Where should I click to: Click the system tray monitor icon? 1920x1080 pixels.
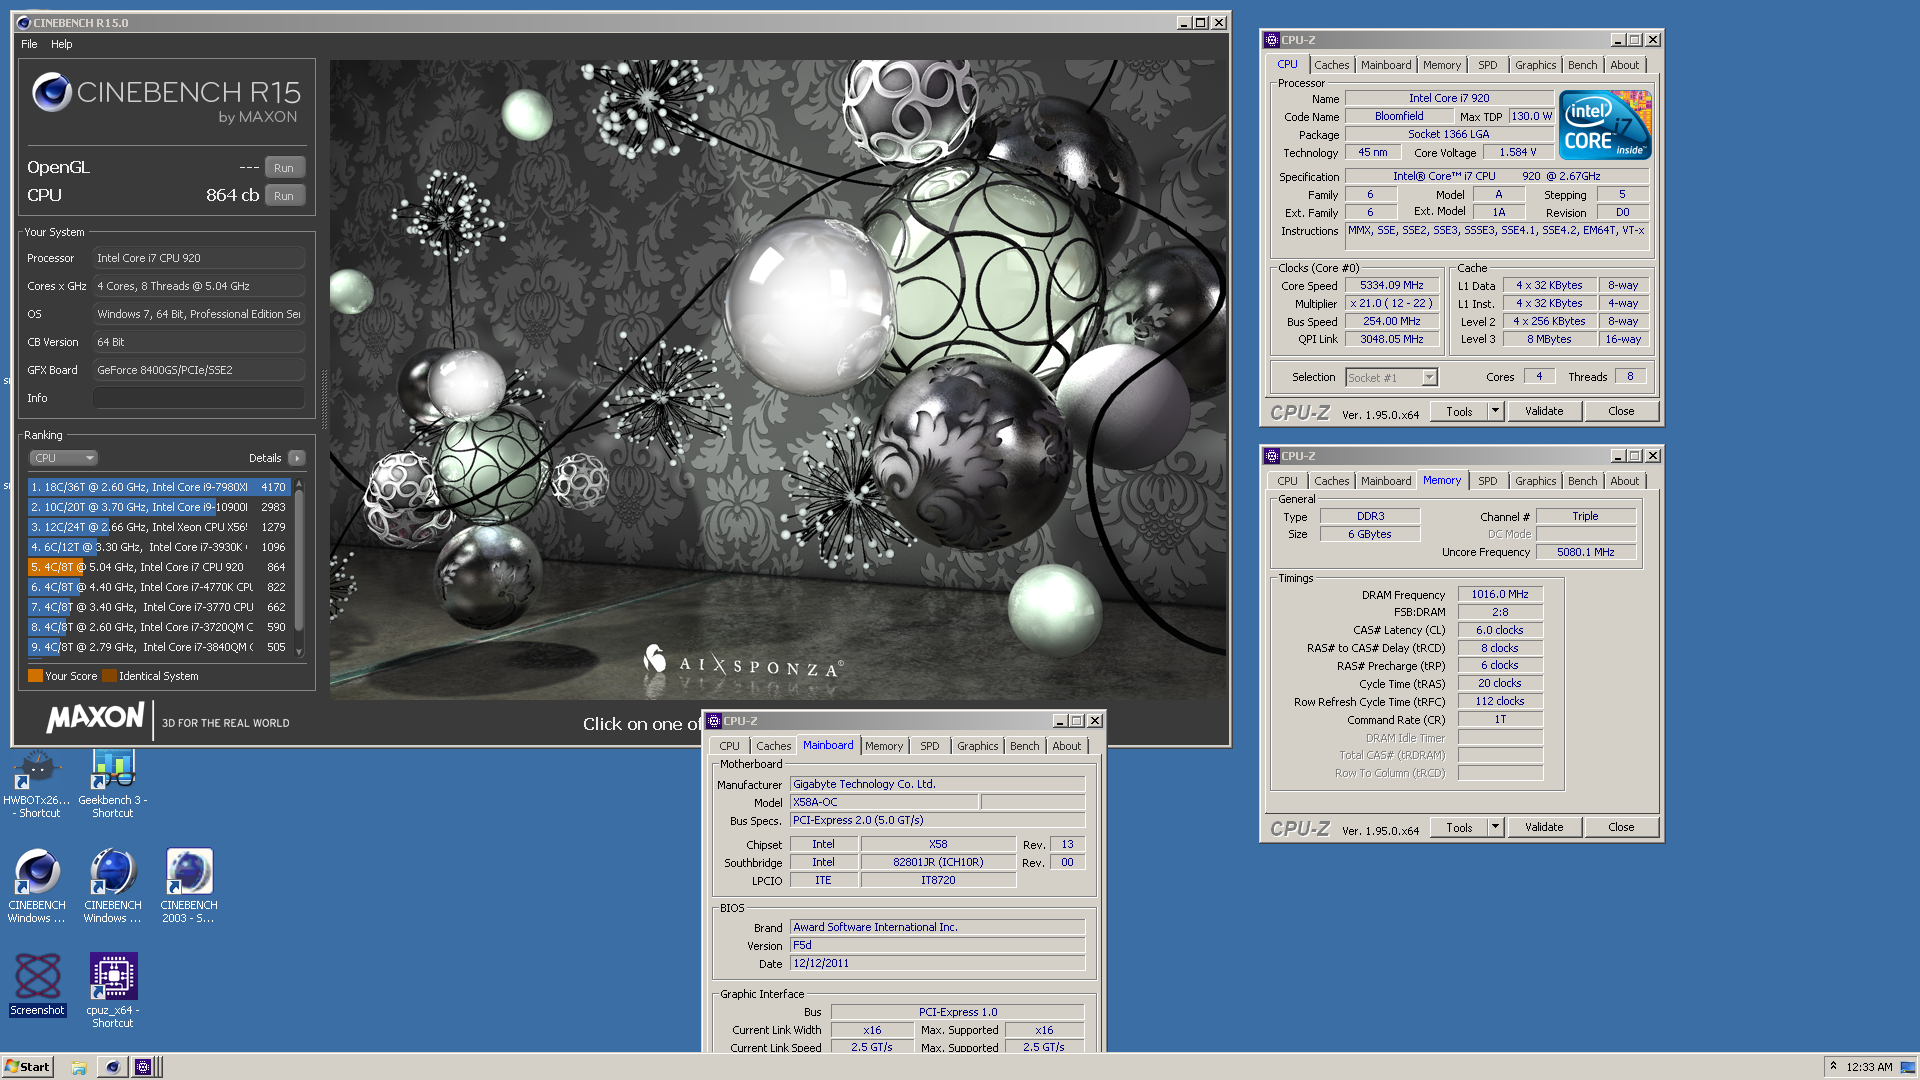tap(1907, 1067)
